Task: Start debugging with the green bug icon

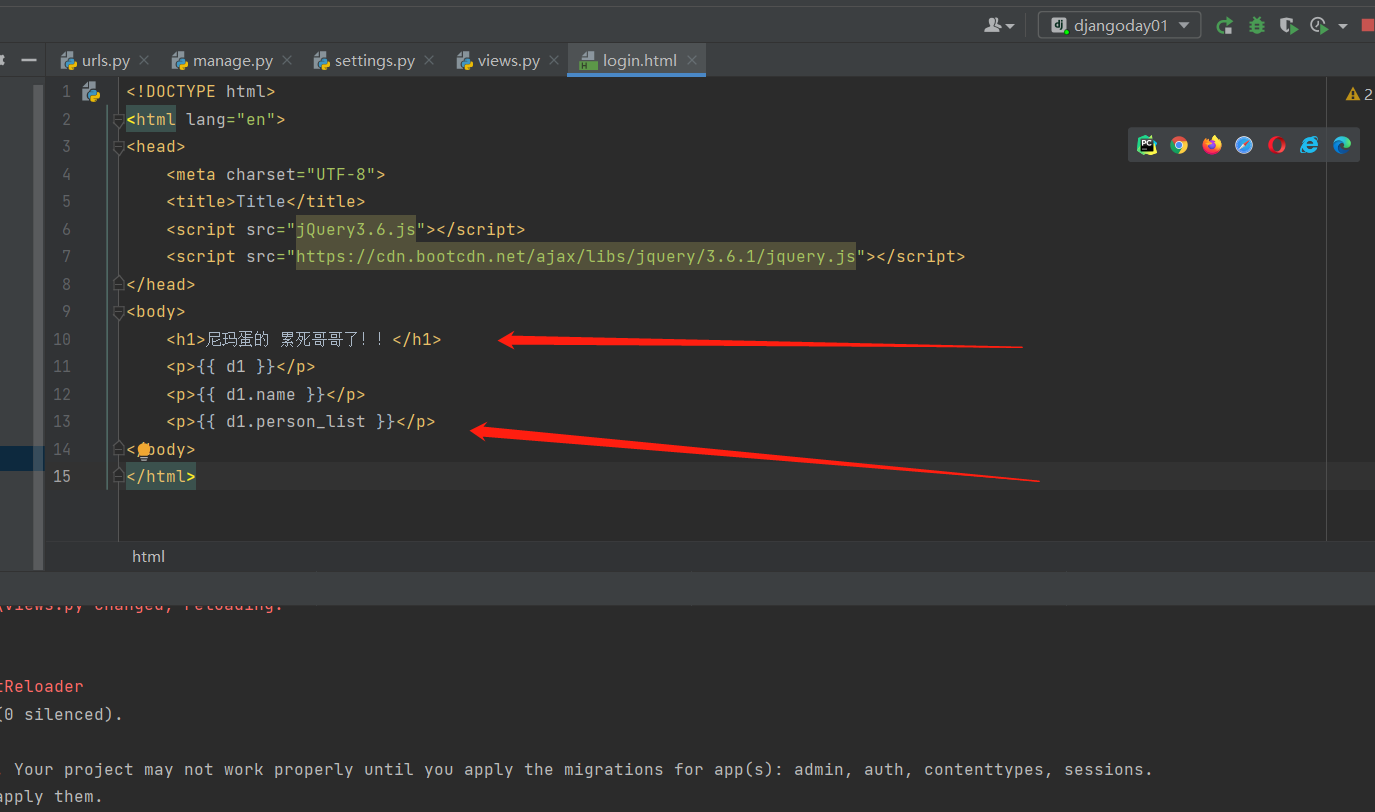Action: pyautogui.click(x=1257, y=26)
